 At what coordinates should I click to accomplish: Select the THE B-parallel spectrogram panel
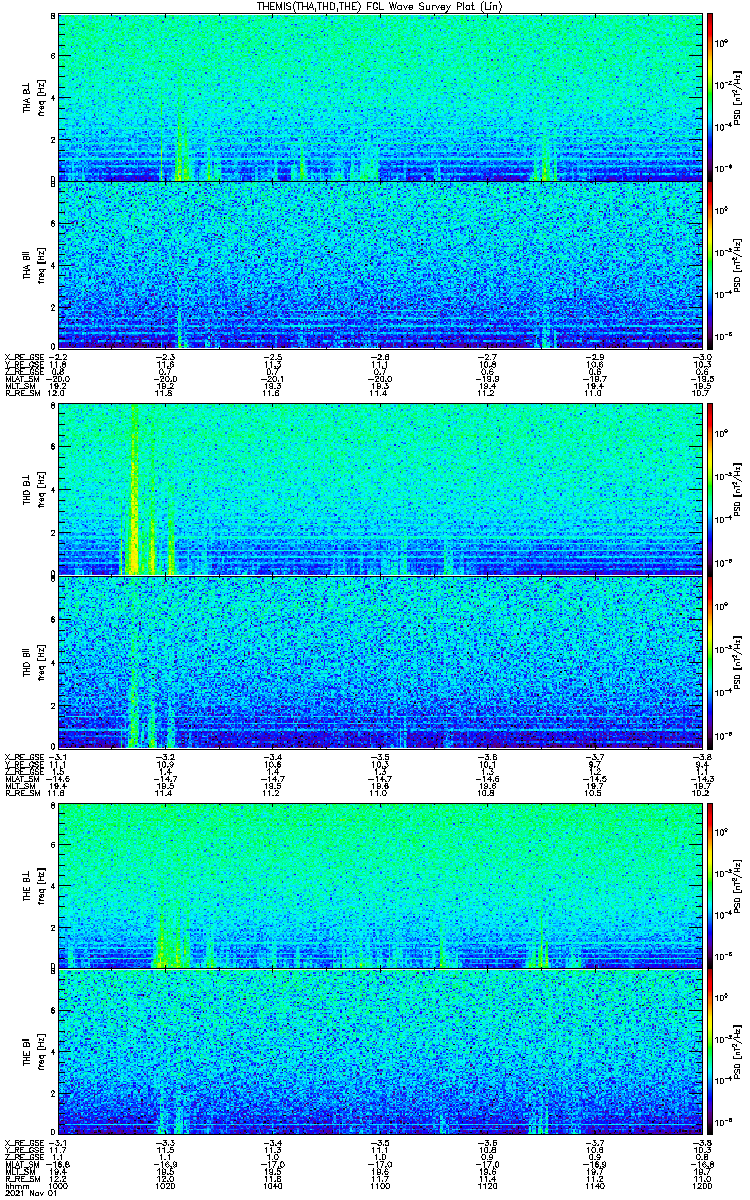coord(382,1052)
